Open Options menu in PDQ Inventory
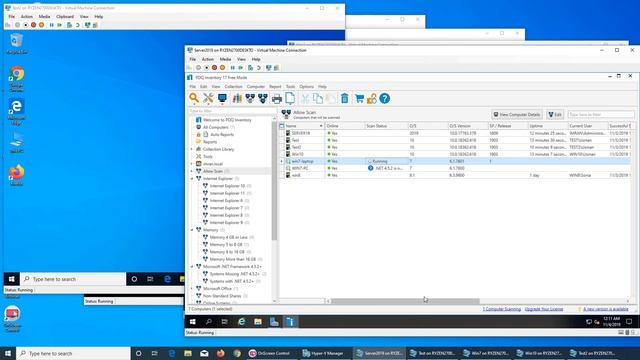Viewport: 640px width, 360px height. point(307,87)
